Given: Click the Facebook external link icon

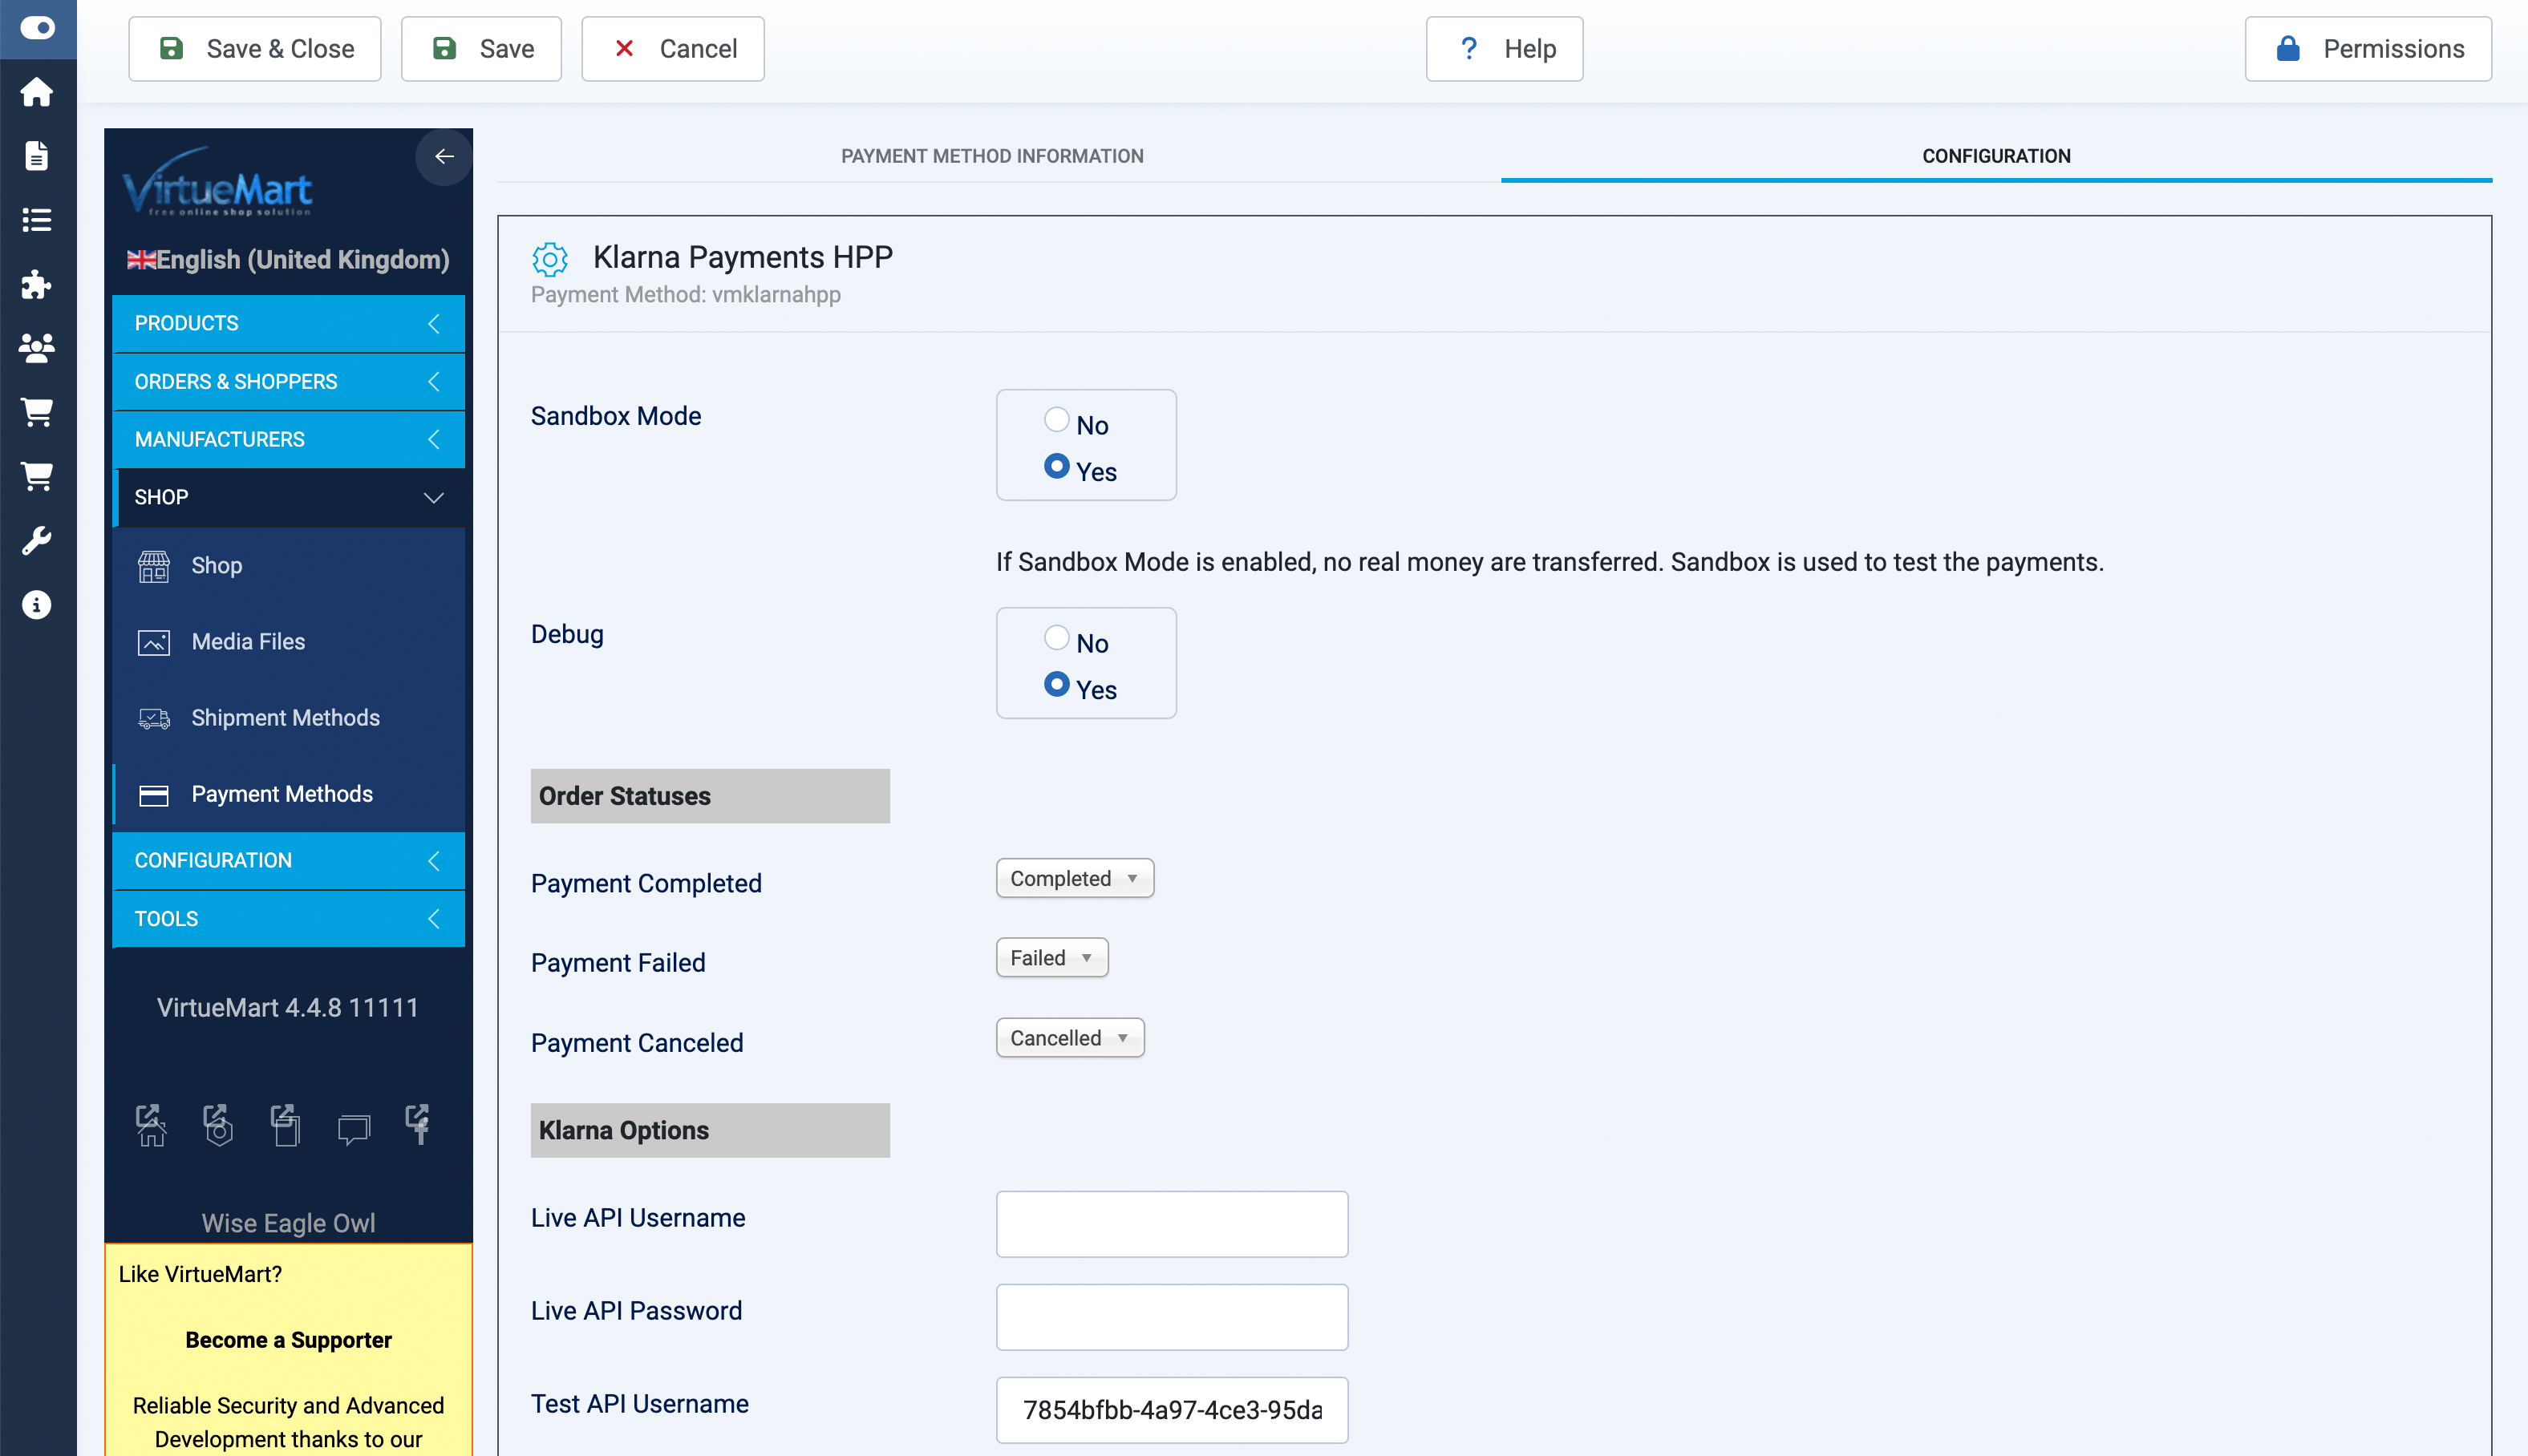Looking at the screenshot, I should click(418, 1125).
